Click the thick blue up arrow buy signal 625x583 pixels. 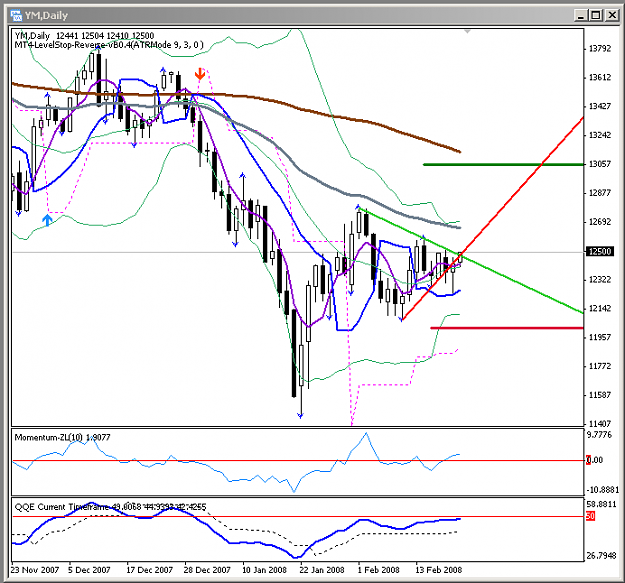[47, 220]
